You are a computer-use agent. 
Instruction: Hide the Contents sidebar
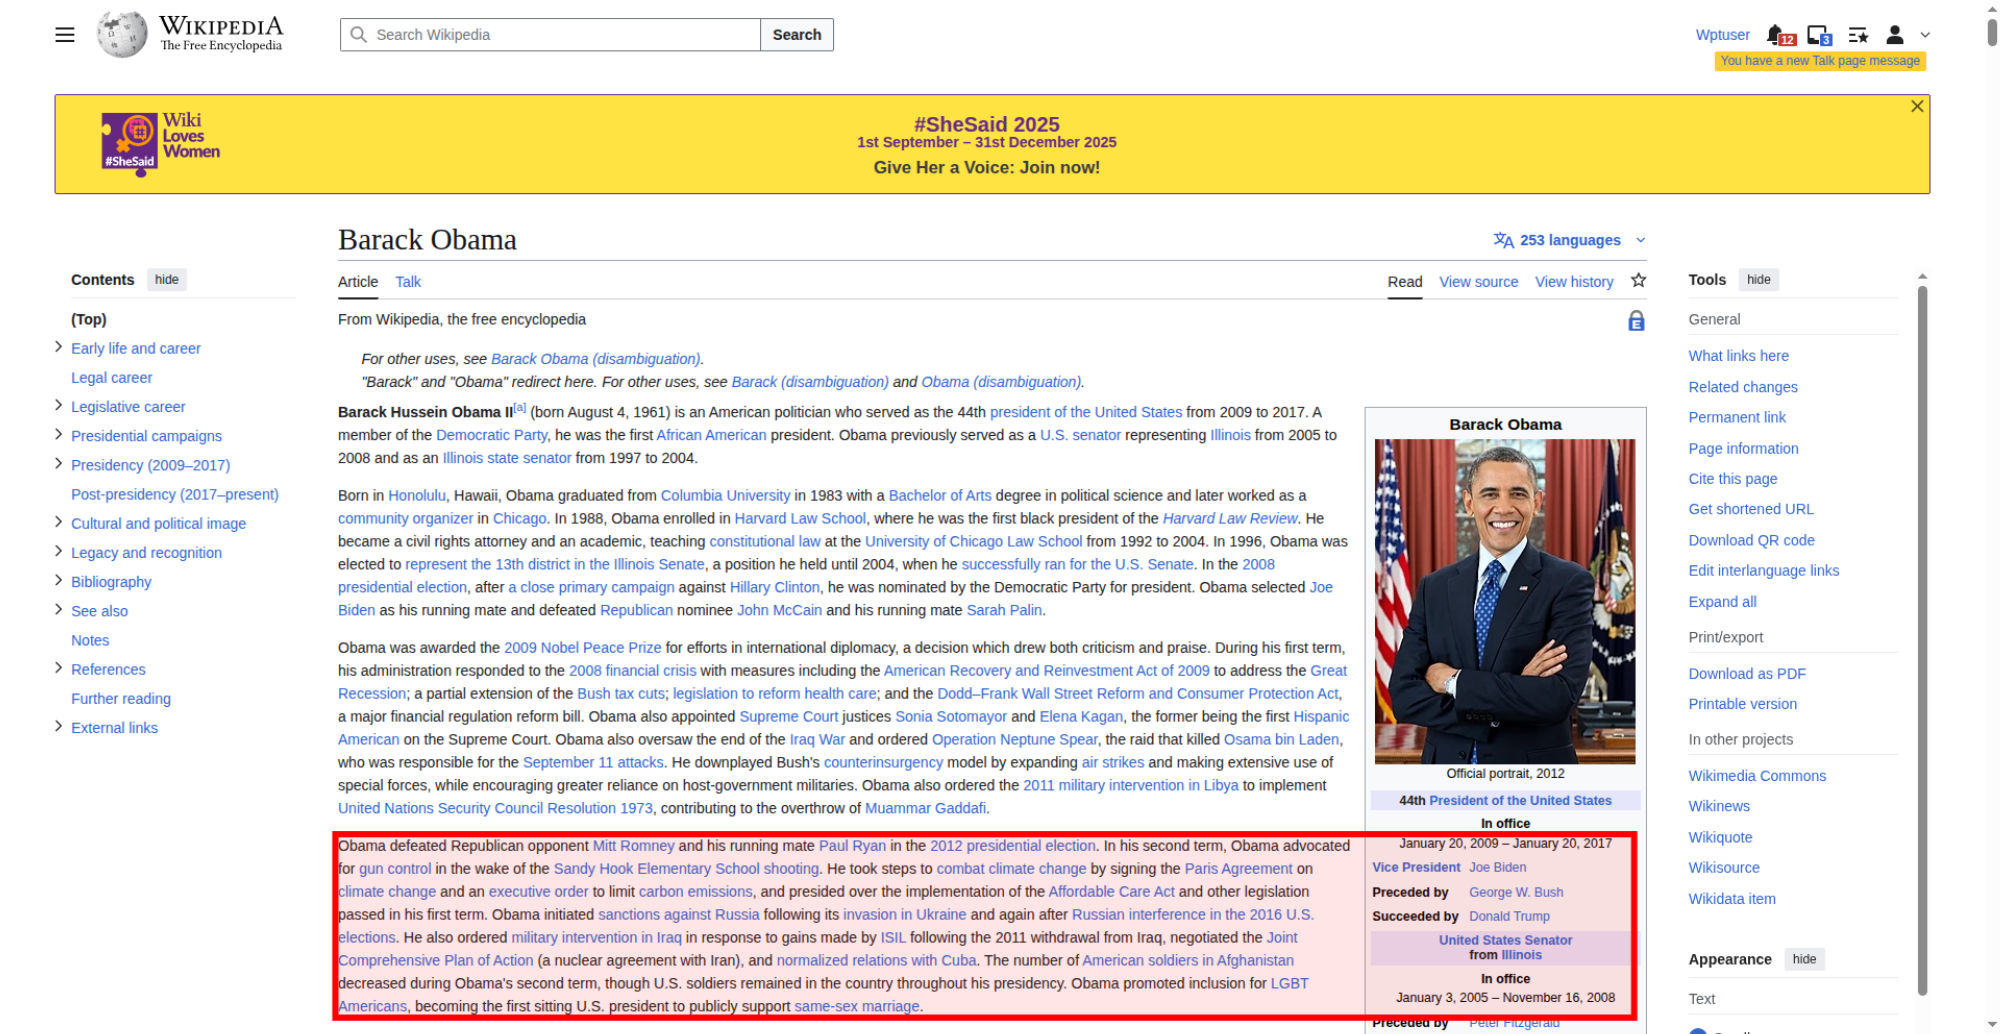pos(167,280)
